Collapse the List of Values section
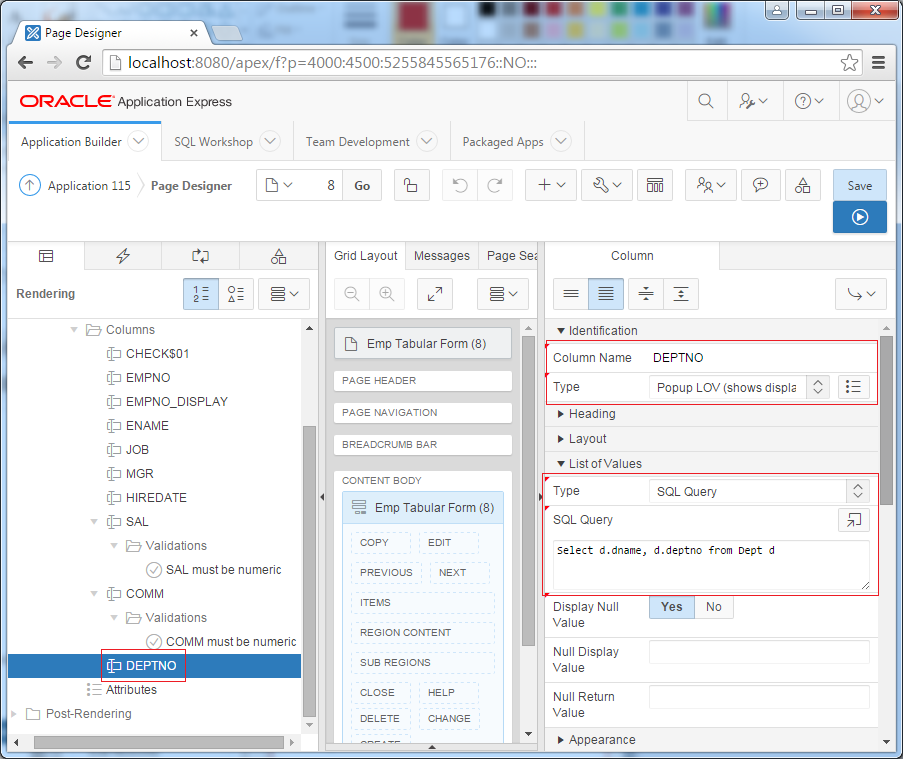The height and width of the screenshot is (759, 903). (x=560, y=464)
